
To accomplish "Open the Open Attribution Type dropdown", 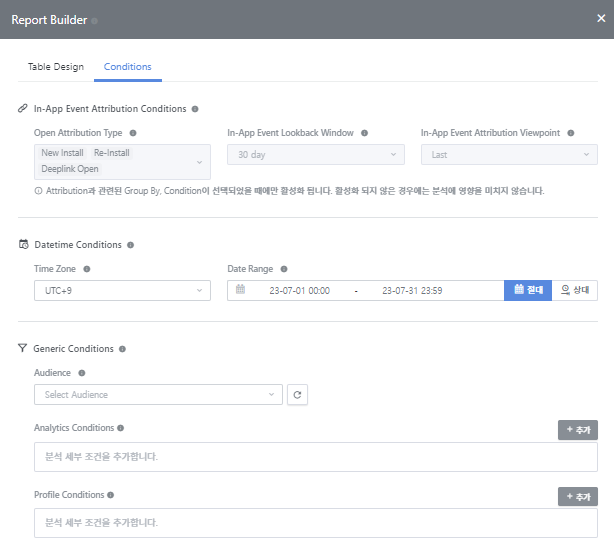I will coord(122,162).
